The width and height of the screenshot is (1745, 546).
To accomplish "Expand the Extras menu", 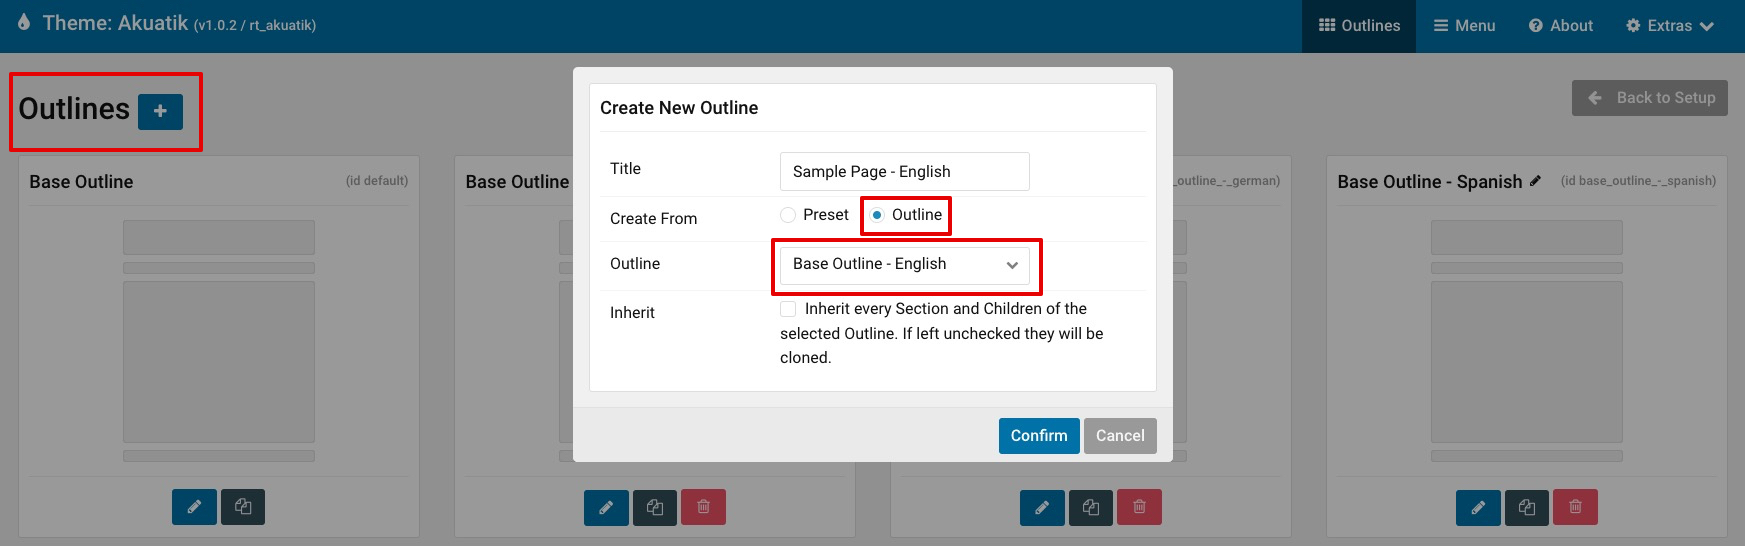I will pos(1670,26).
